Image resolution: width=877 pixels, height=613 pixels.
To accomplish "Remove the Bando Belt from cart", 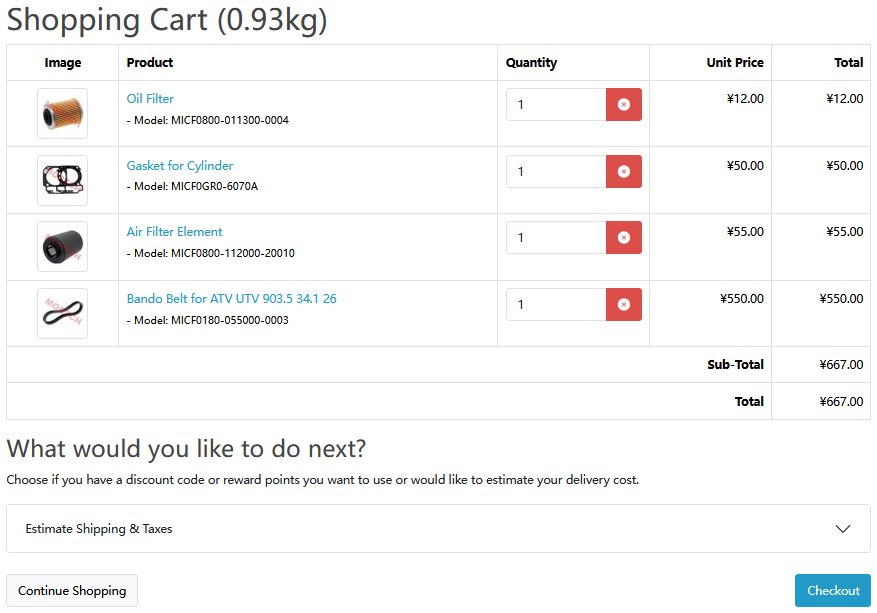I will click(623, 304).
